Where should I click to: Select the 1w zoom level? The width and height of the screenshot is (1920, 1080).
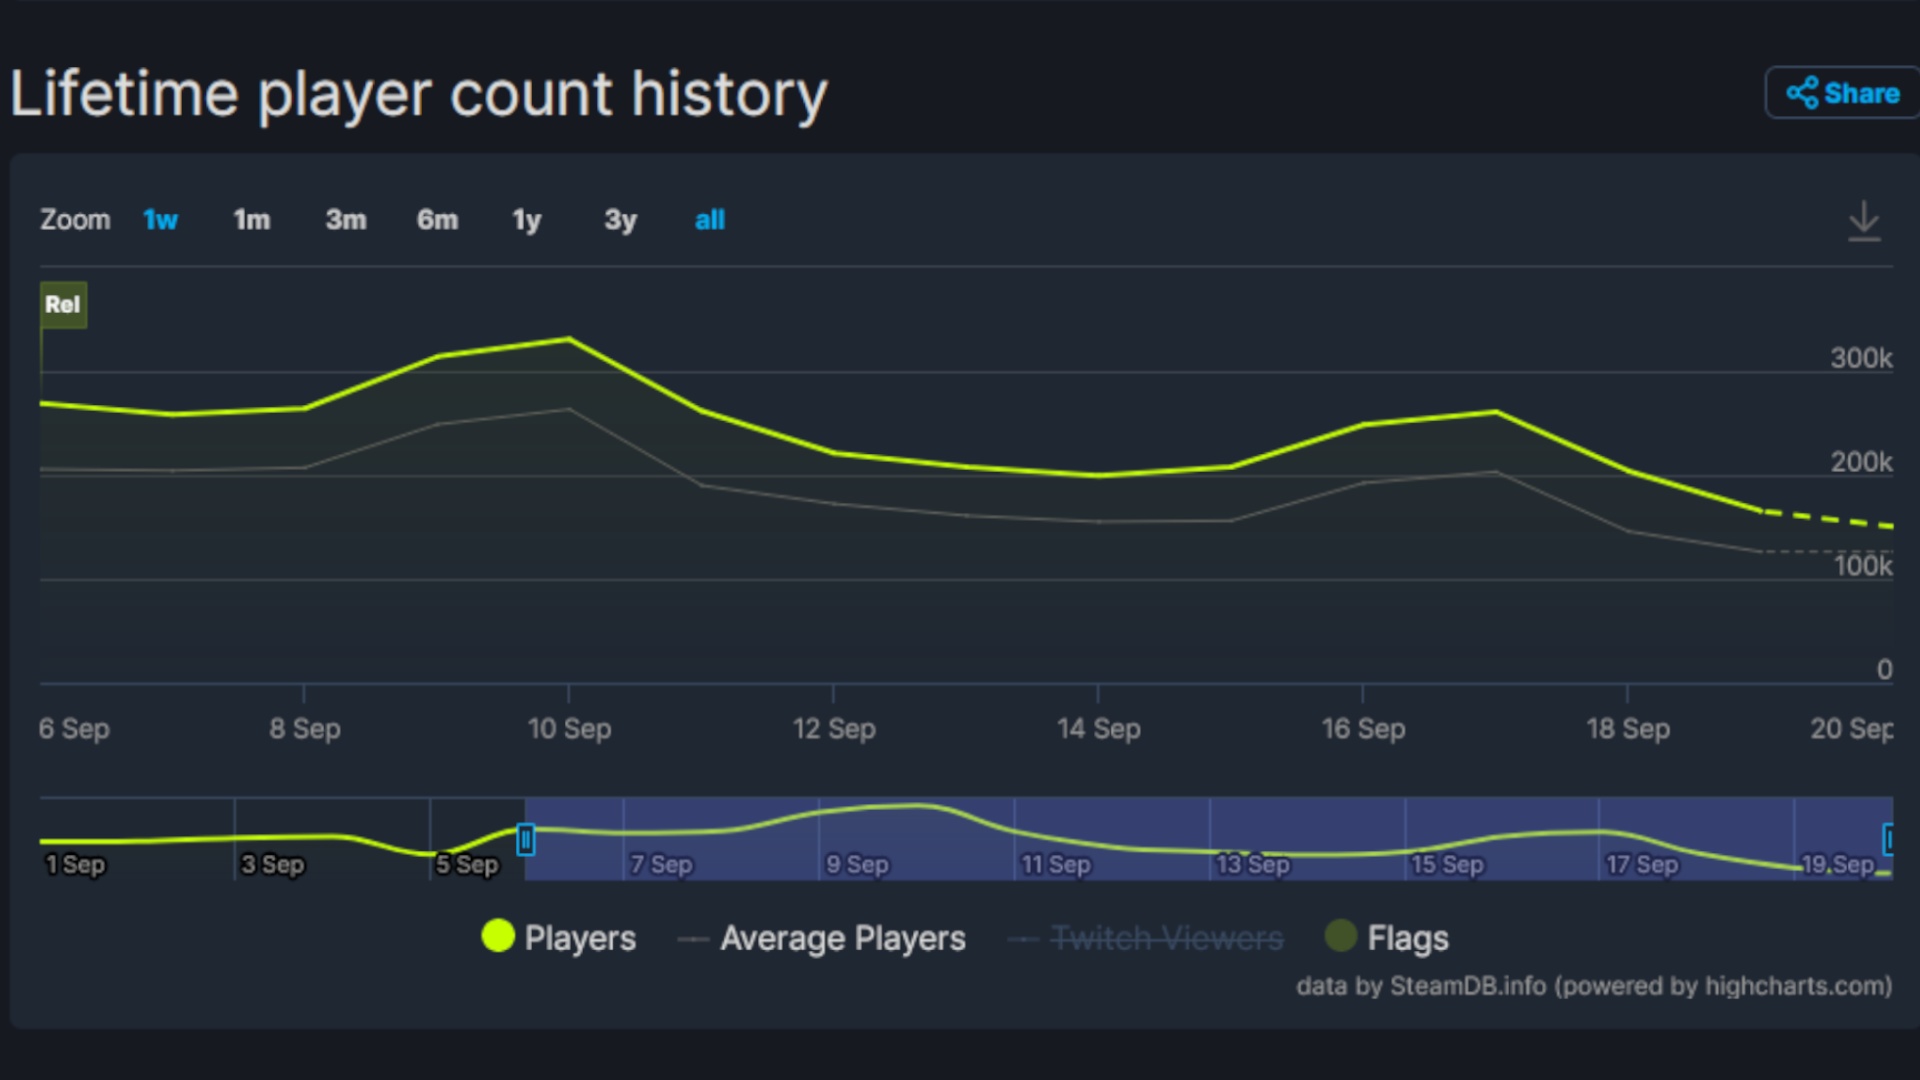tap(162, 220)
